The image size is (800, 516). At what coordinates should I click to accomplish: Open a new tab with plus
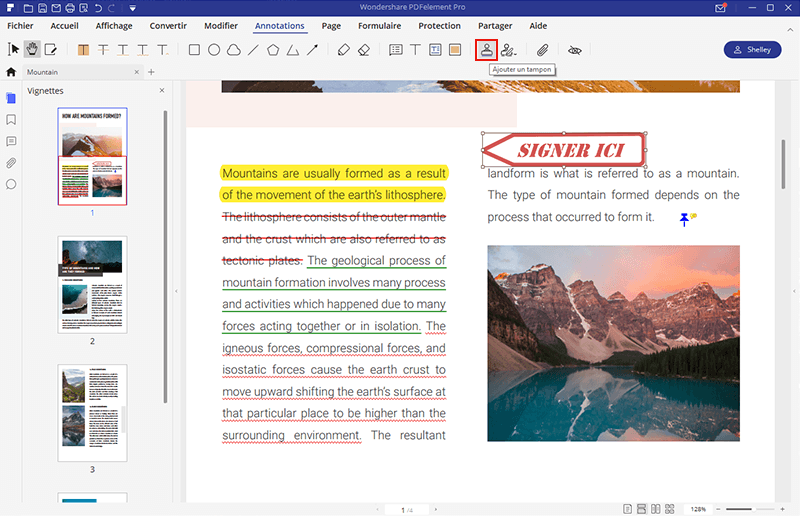pyautogui.click(x=151, y=72)
